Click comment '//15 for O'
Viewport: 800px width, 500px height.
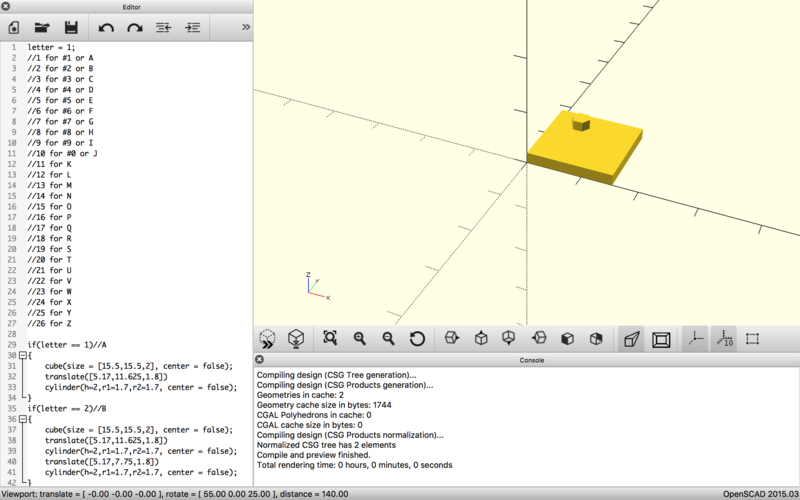[49, 207]
